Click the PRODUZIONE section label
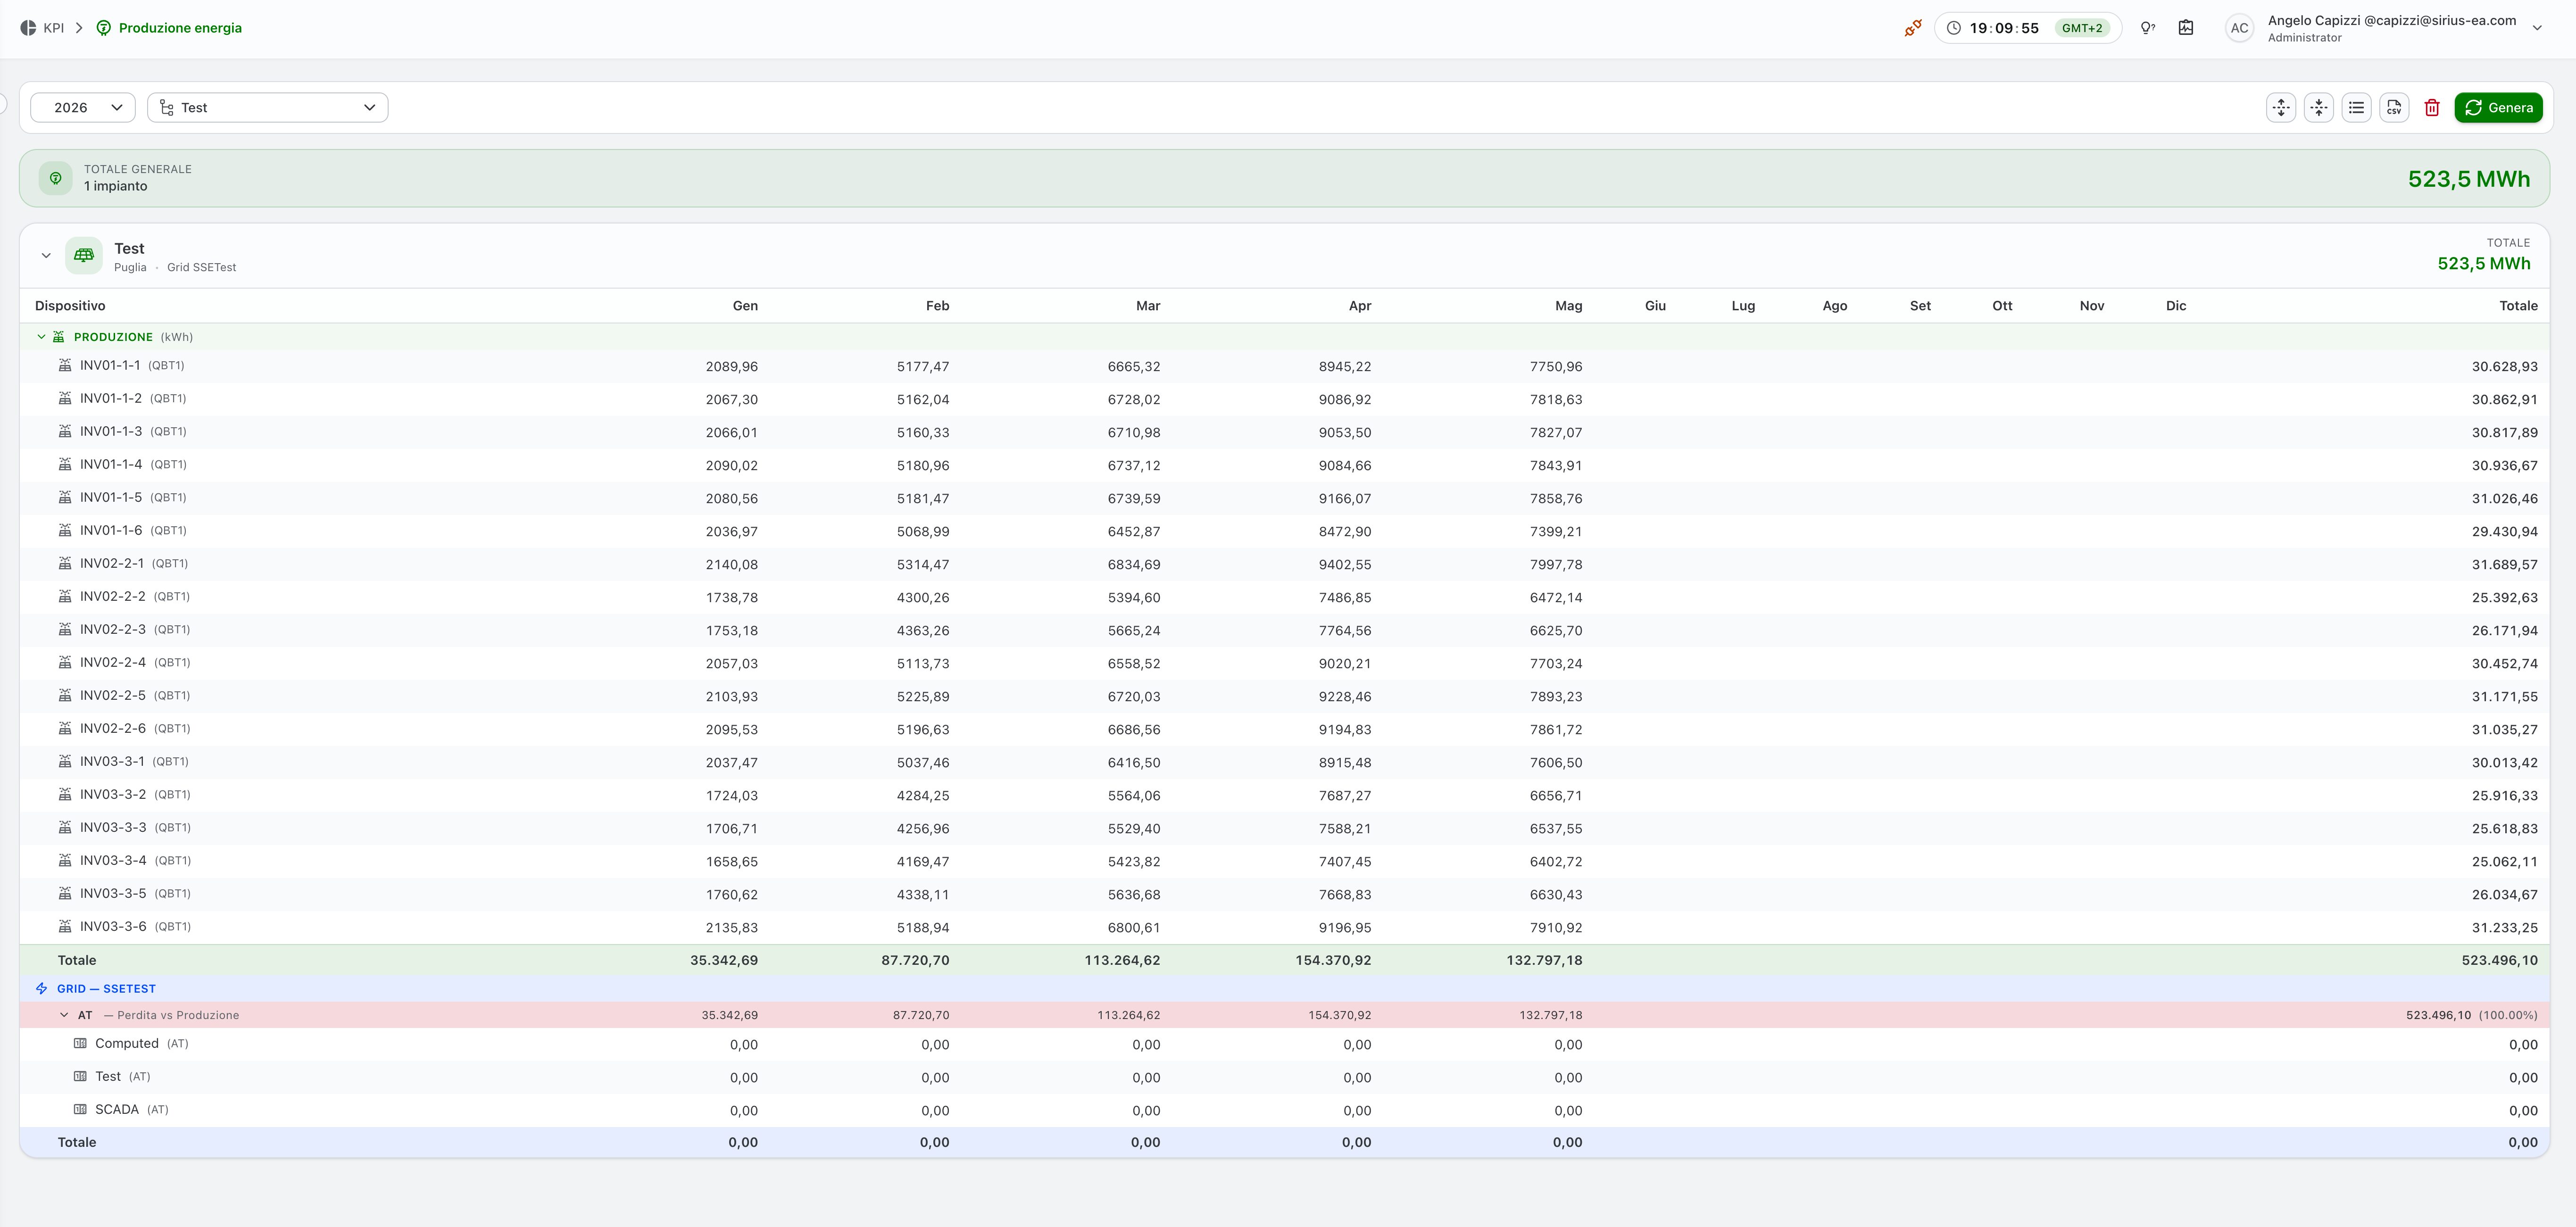Viewport: 2576px width, 1227px height. (x=113, y=337)
